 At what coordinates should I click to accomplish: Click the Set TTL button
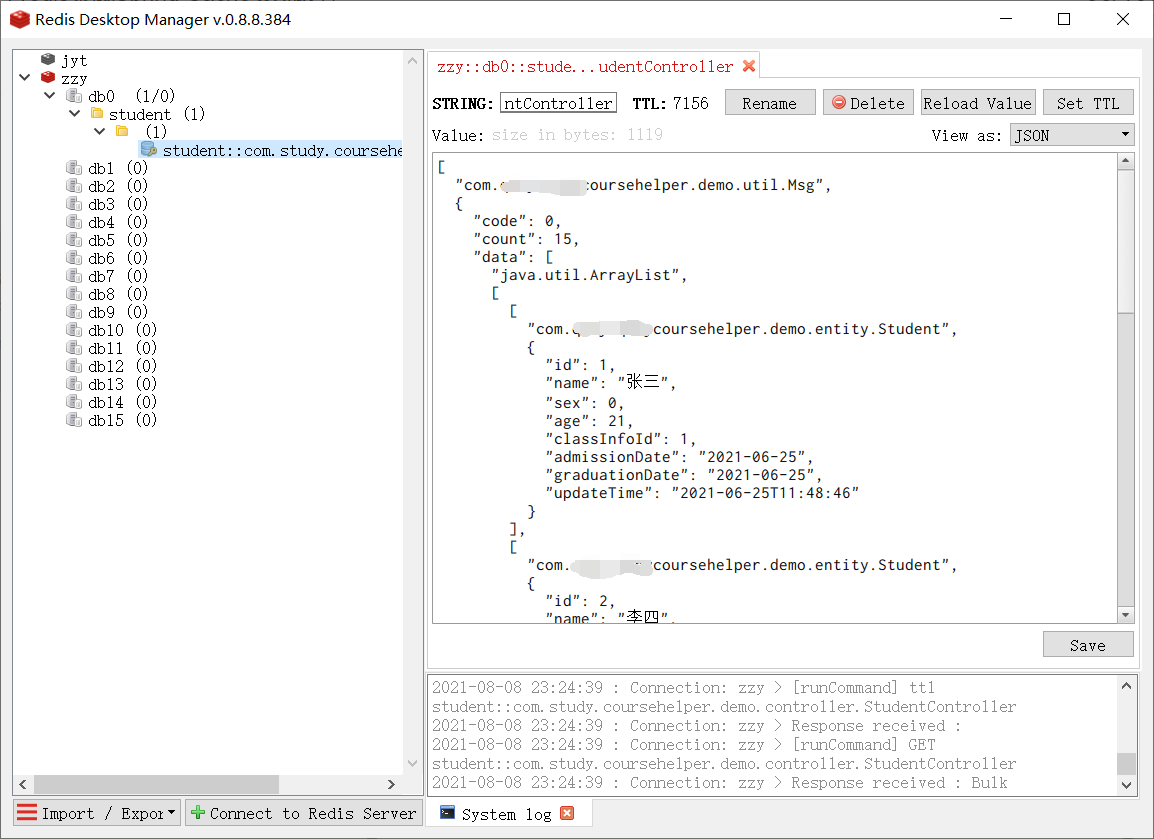pyautogui.click(x=1088, y=103)
